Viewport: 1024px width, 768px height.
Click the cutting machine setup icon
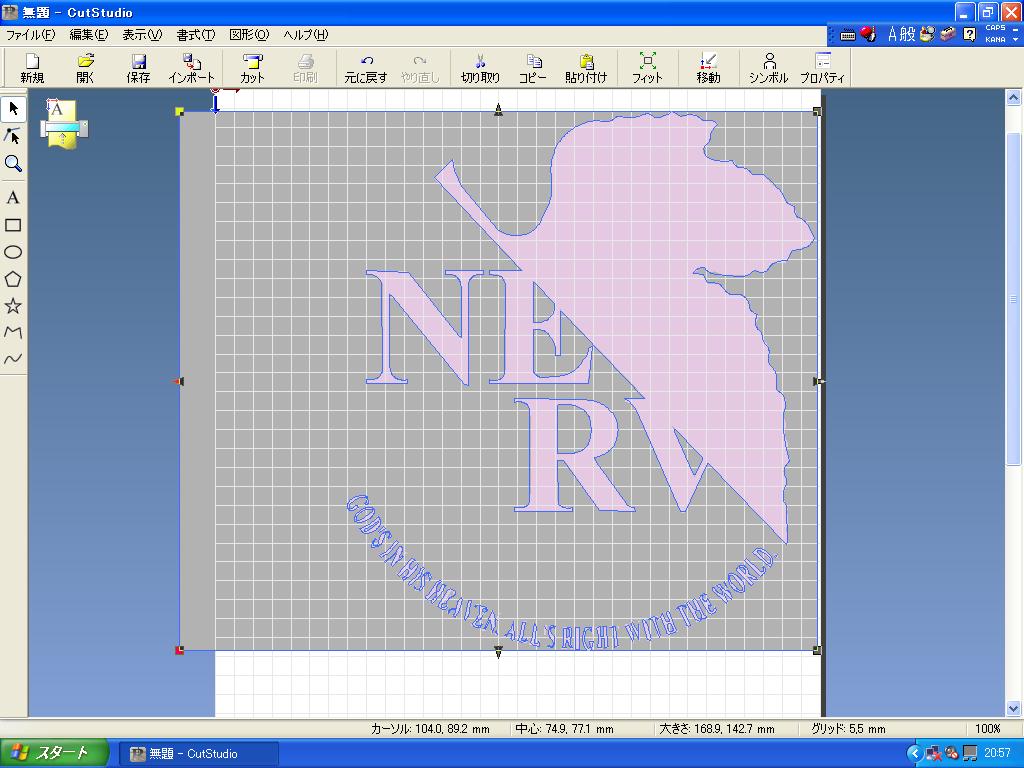(x=63, y=123)
